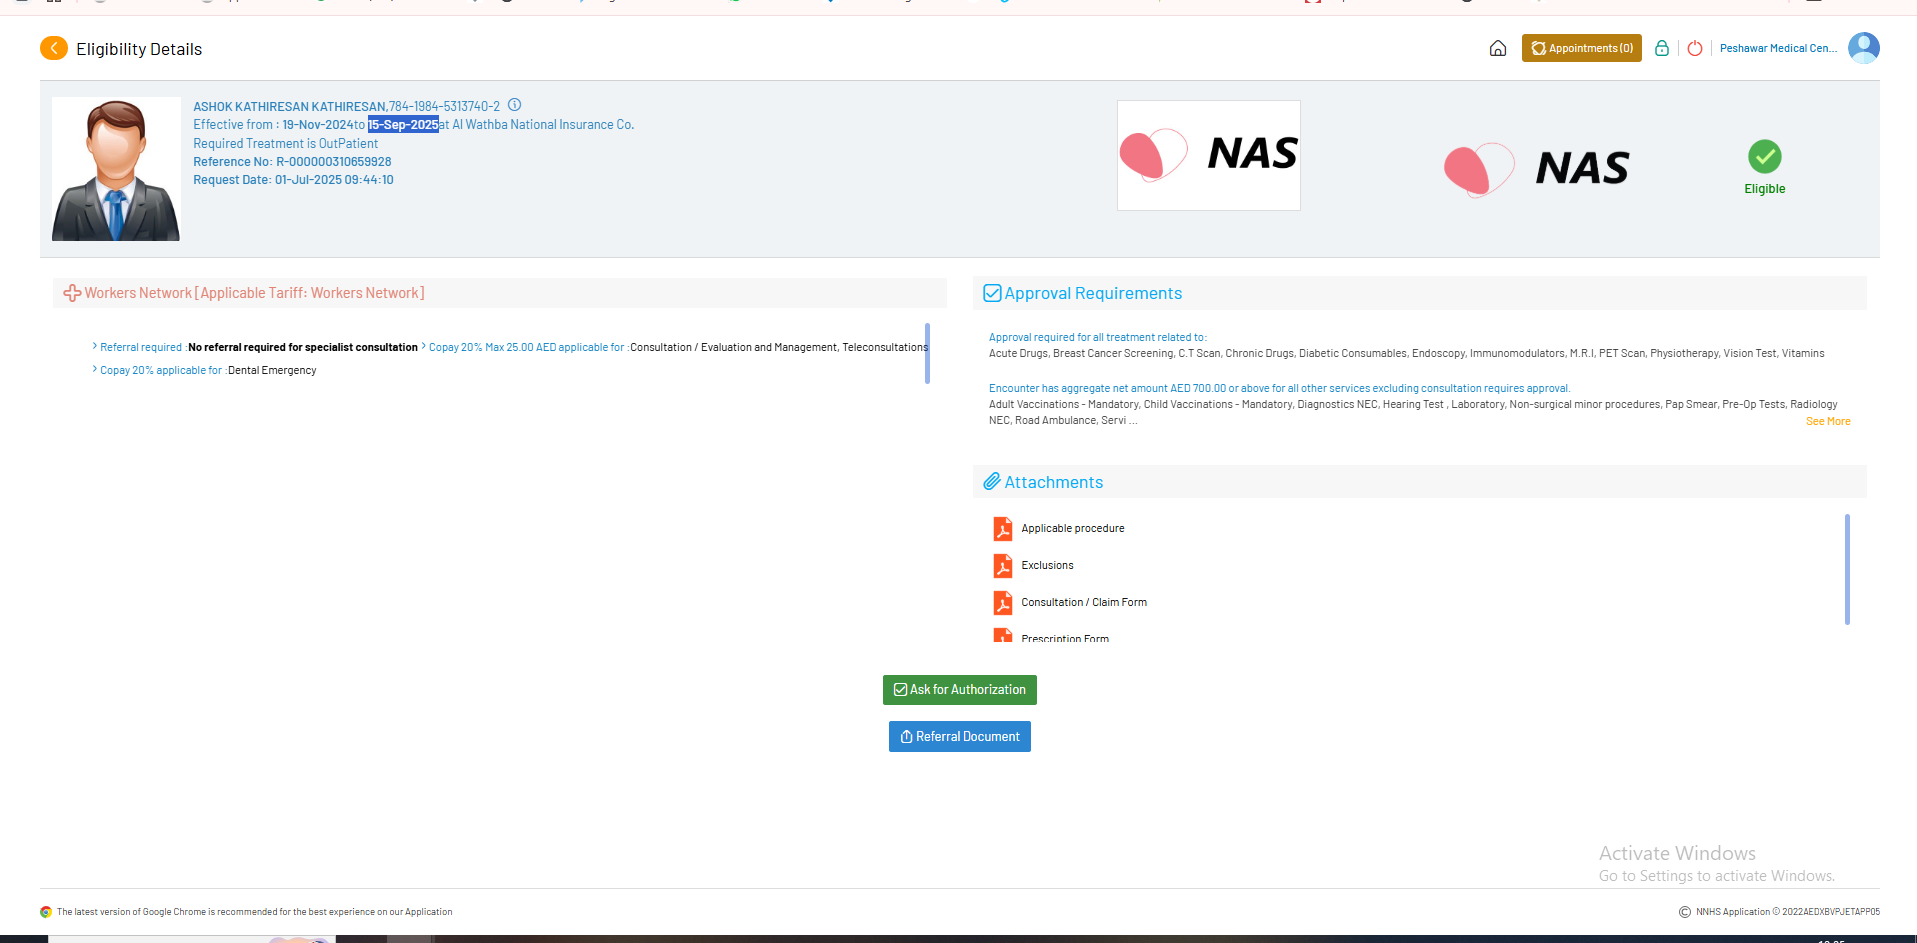Click the Workers Network benefits scrollbar

tap(927, 353)
